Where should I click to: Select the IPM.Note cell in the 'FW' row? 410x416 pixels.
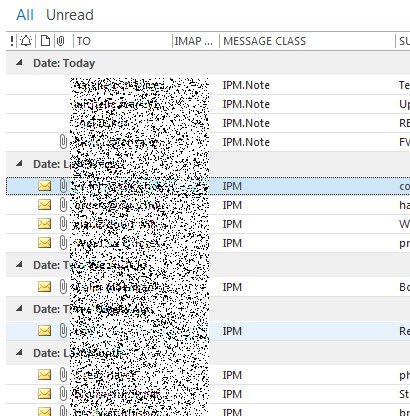pos(246,142)
